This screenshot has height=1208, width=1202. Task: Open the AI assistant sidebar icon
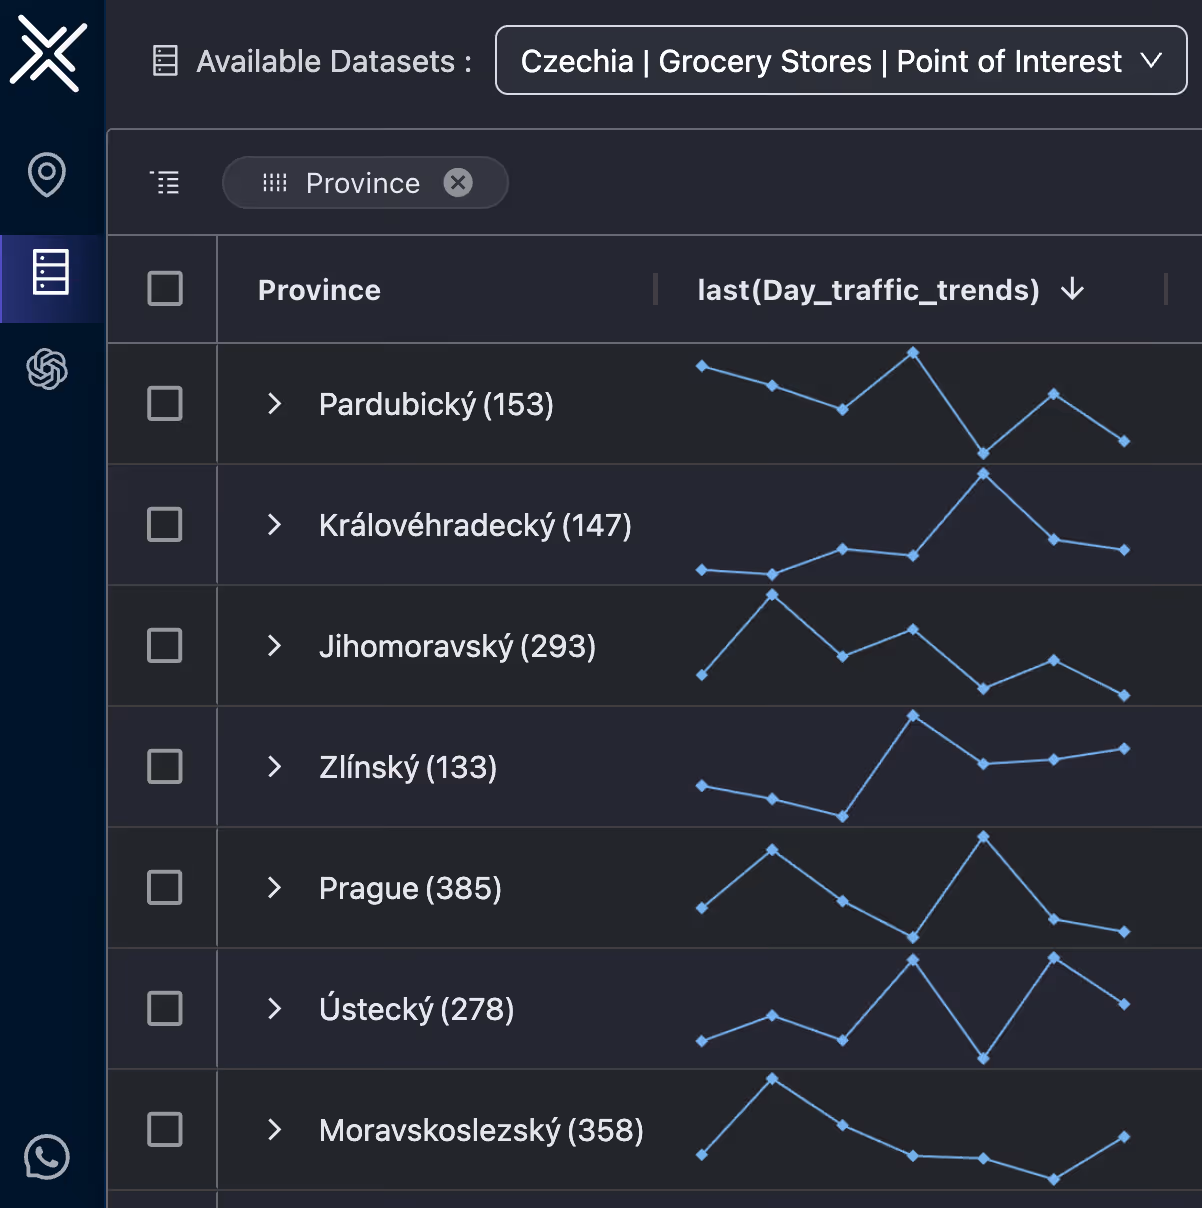tap(47, 369)
